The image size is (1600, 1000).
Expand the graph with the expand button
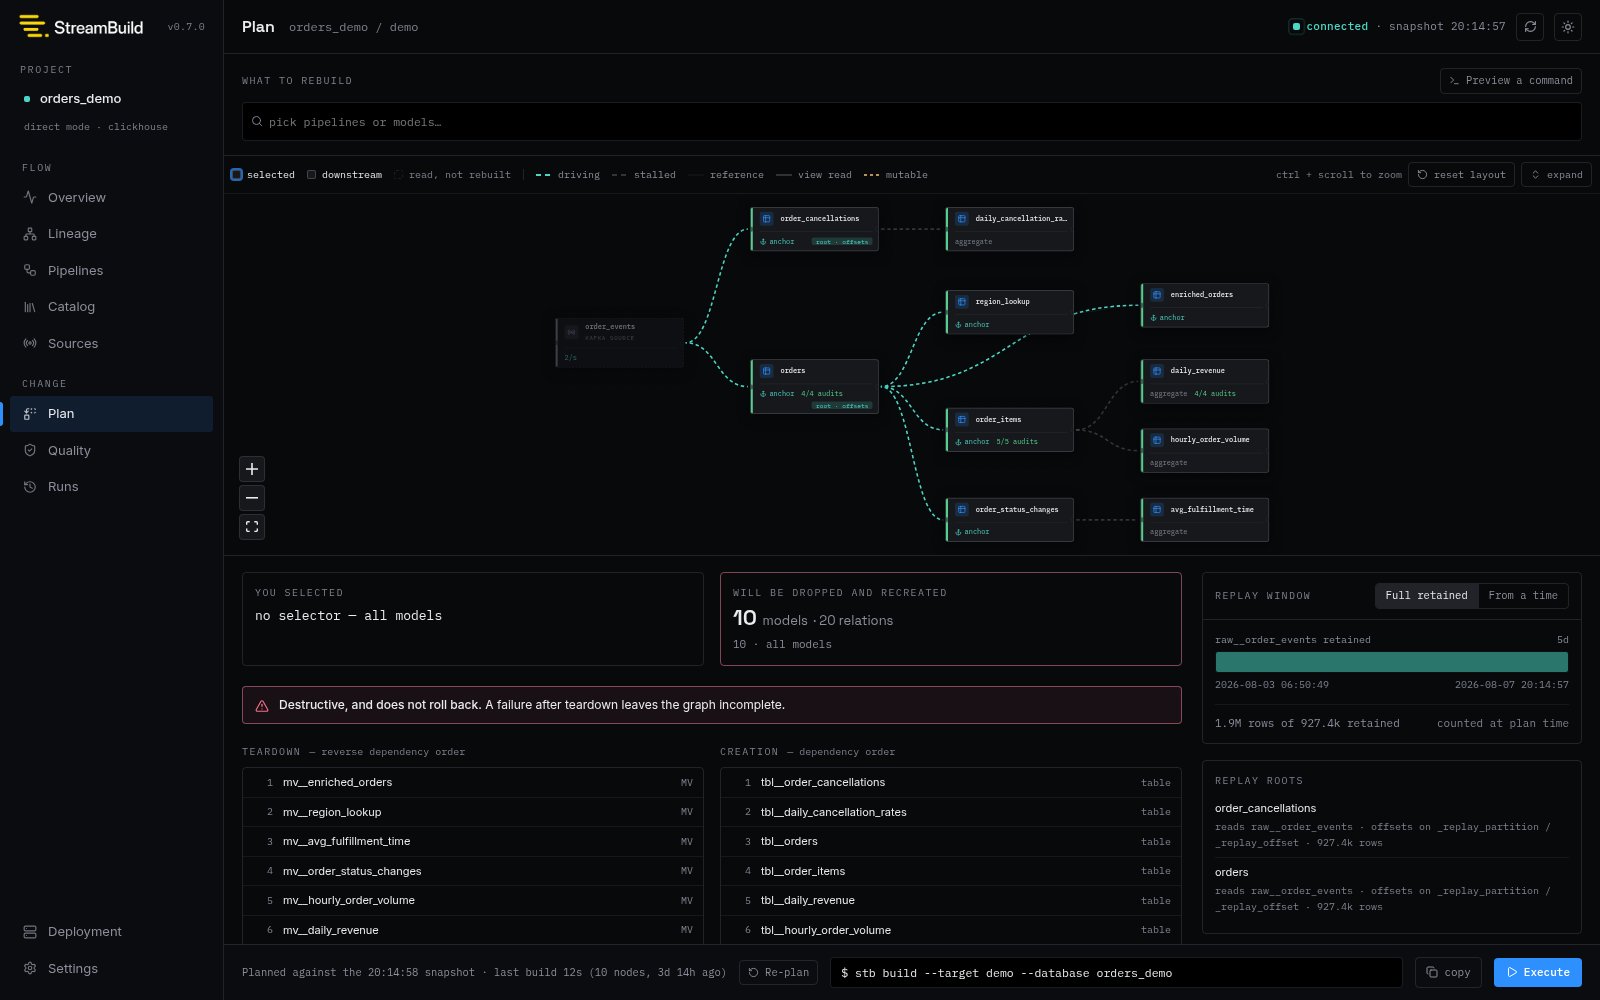[1556, 175]
